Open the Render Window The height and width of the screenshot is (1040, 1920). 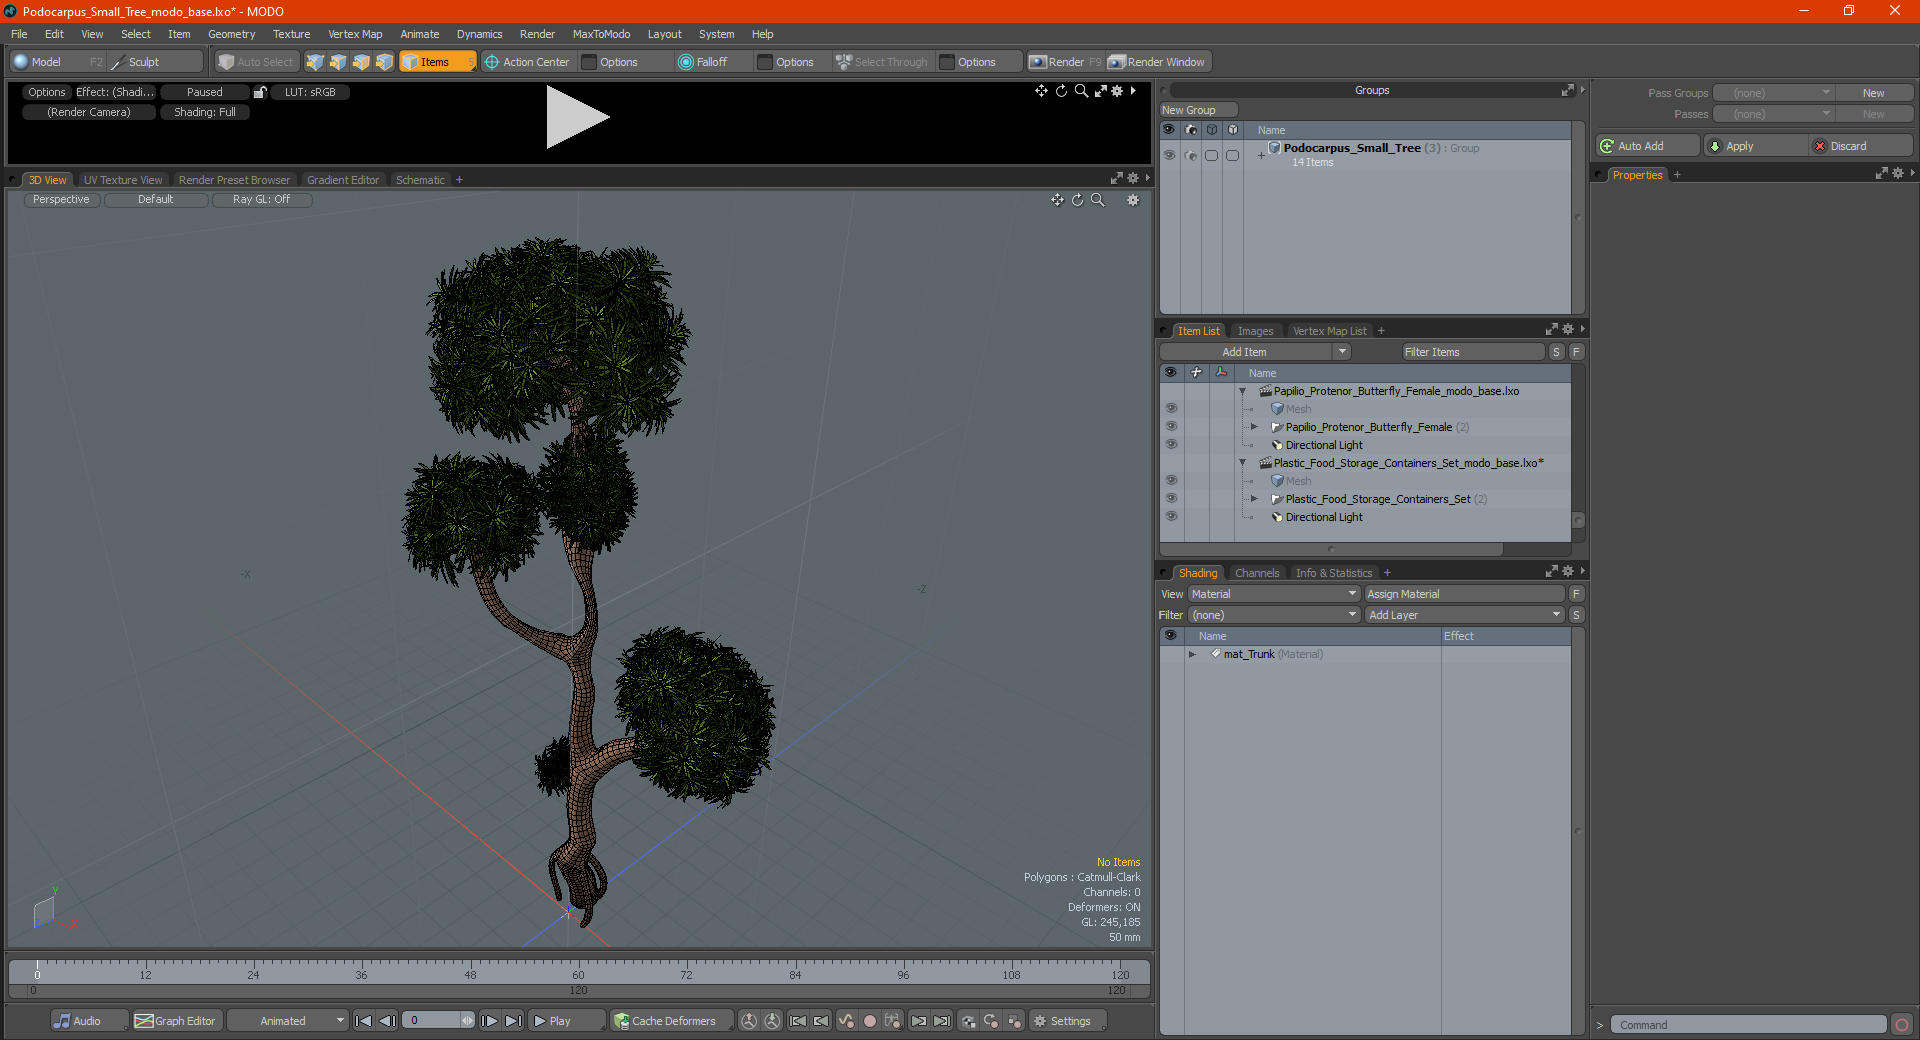tap(1158, 62)
